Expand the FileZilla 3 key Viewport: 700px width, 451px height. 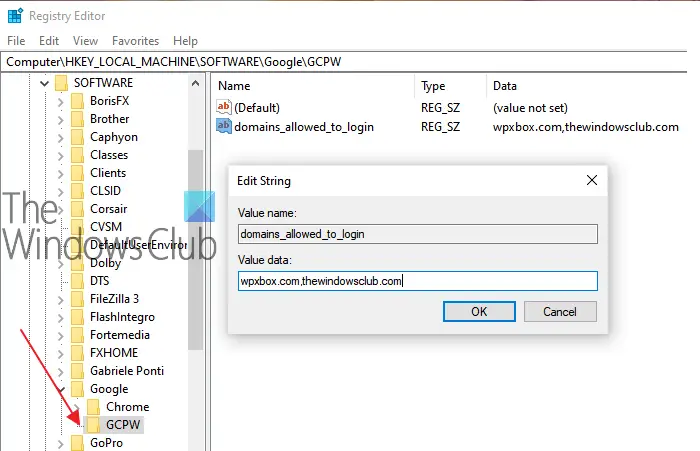click(60, 300)
